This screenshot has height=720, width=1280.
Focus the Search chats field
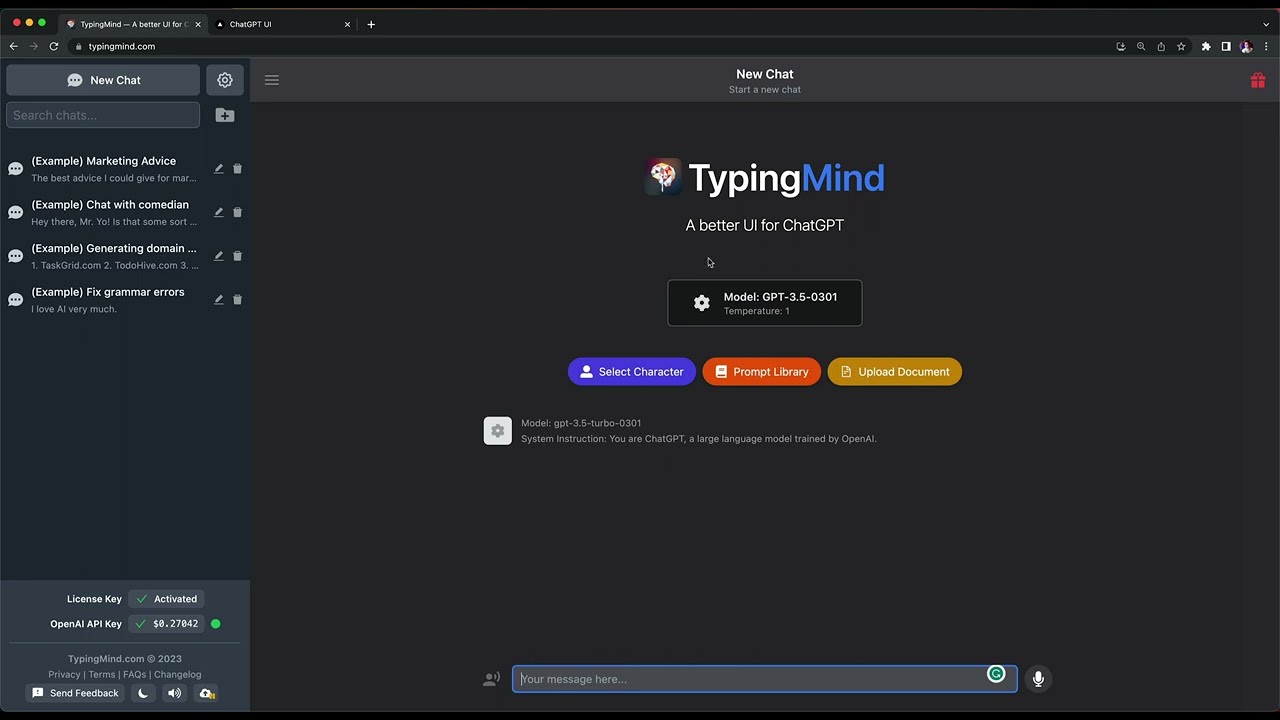[x=103, y=115]
